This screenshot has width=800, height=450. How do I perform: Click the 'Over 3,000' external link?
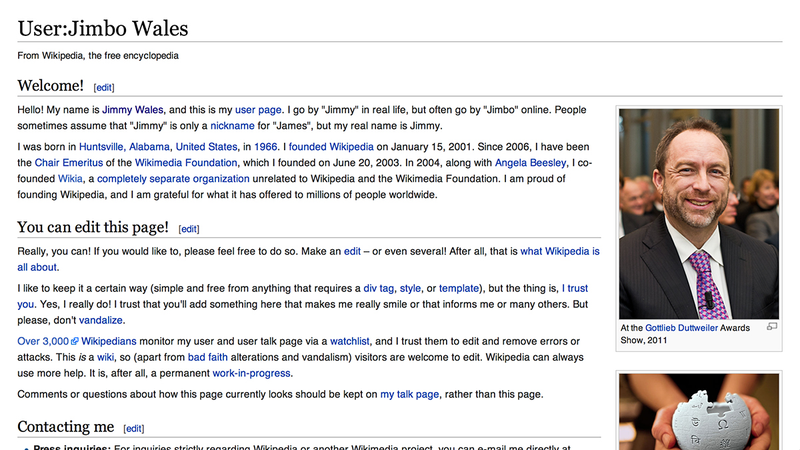[47, 341]
